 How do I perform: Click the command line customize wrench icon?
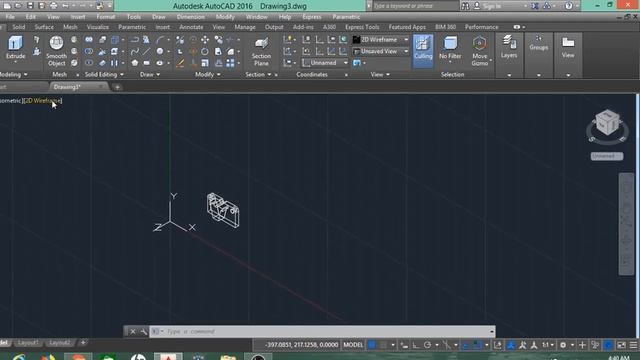pos(143,331)
